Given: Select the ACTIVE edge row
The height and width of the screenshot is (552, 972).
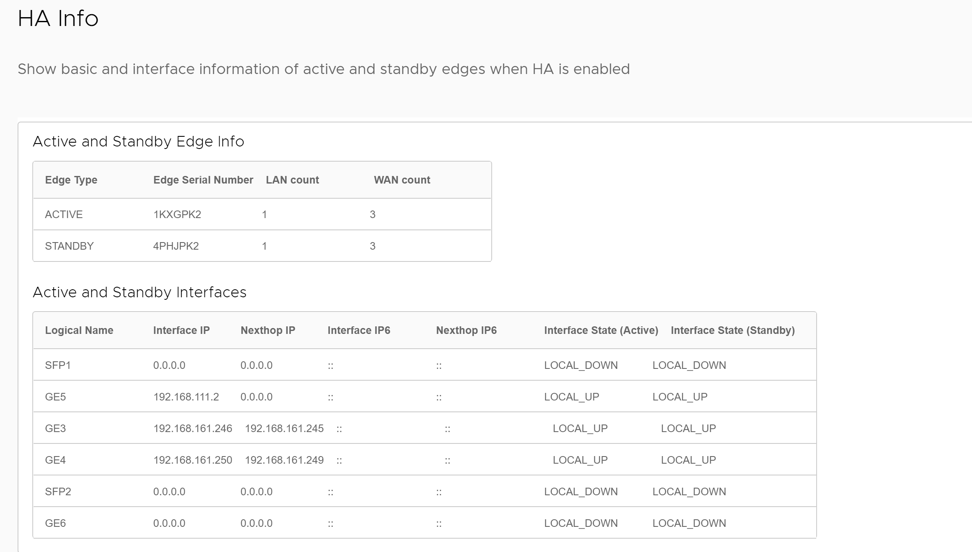Looking at the screenshot, I should pyautogui.click(x=64, y=214).
